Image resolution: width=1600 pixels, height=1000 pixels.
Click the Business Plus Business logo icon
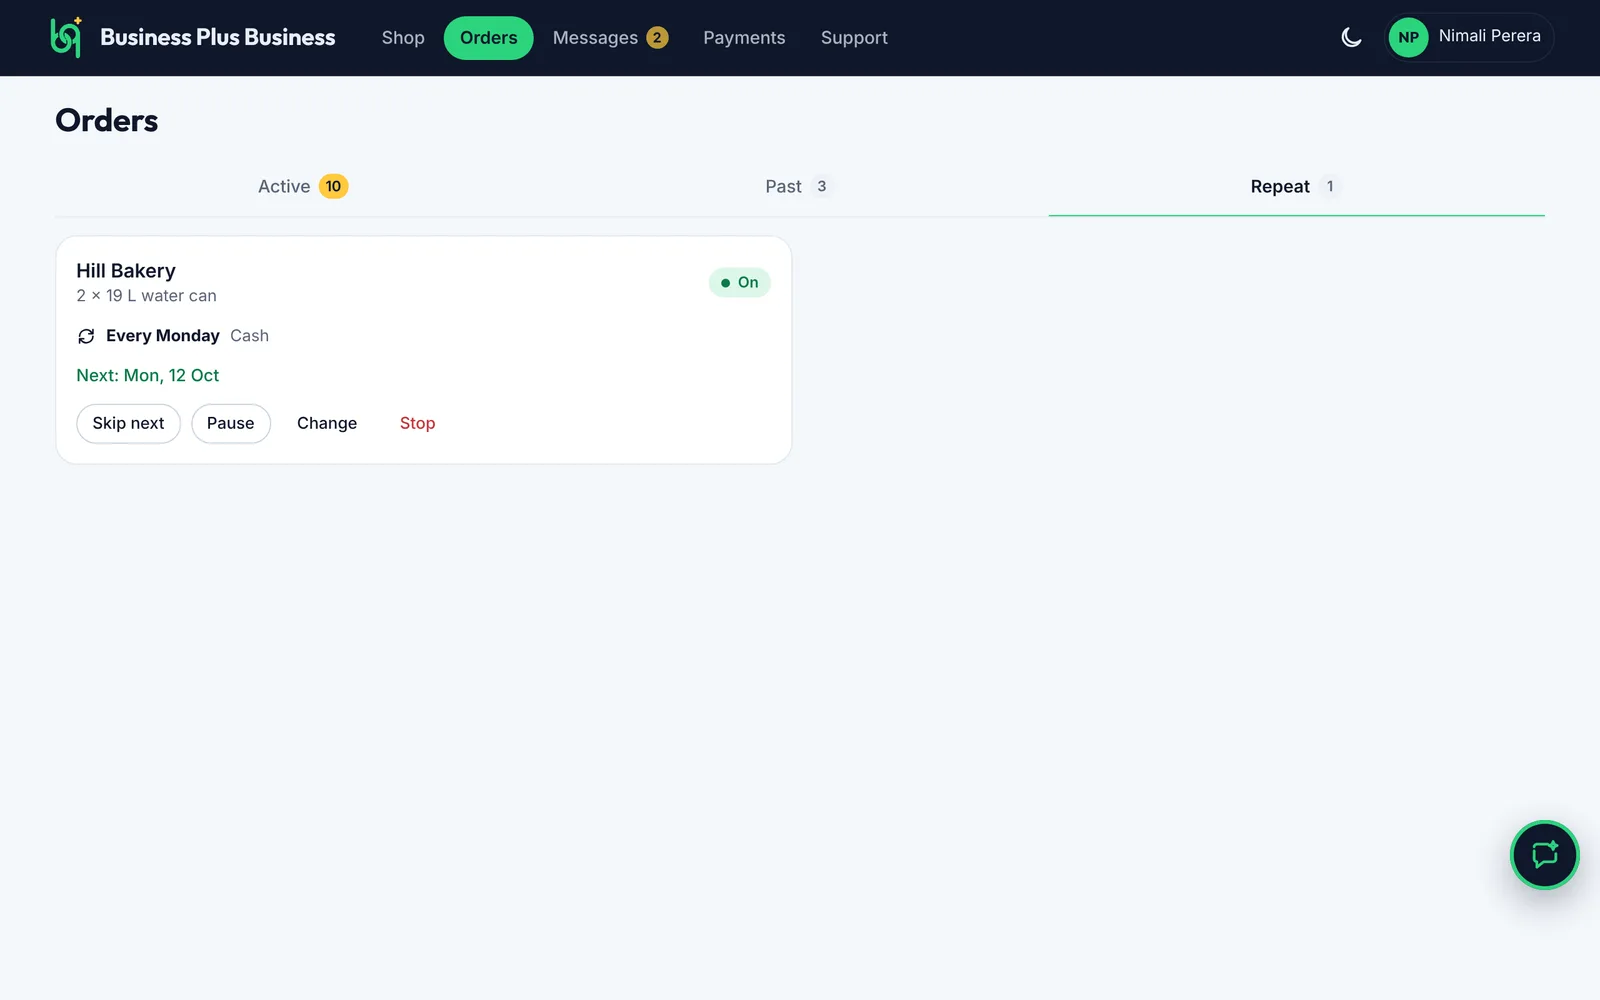coord(66,37)
